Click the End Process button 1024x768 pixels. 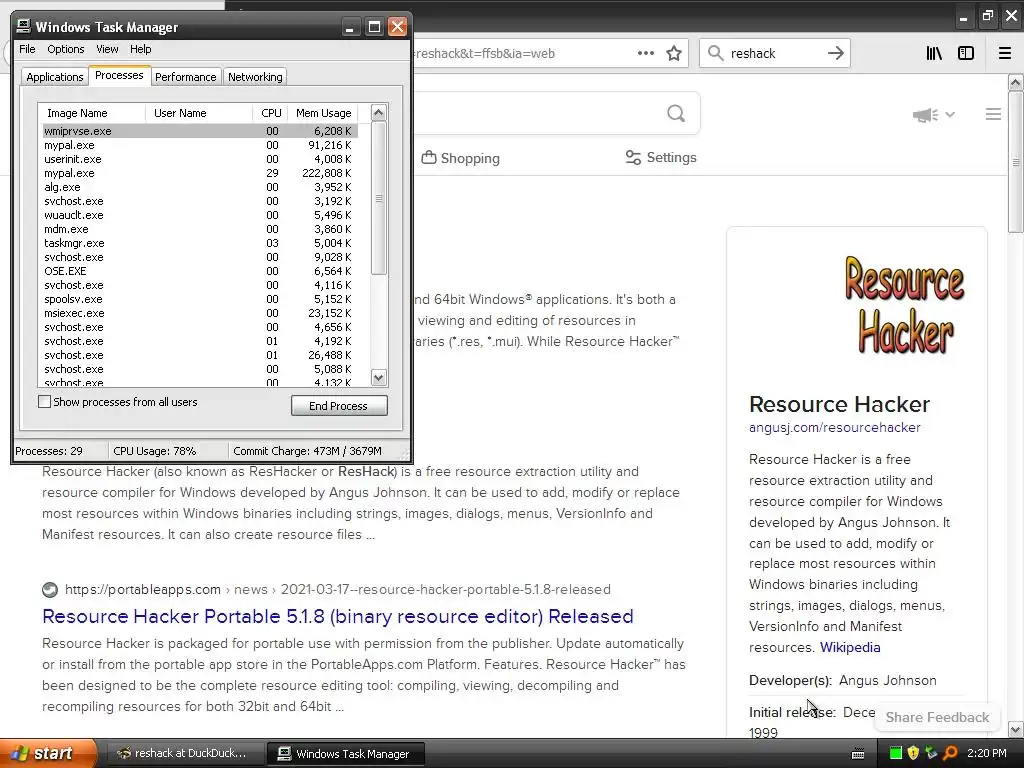tap(339, 406)
